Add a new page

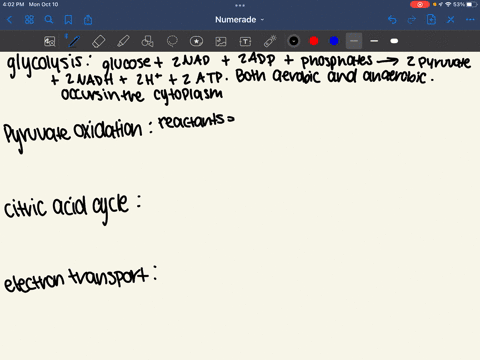[x=431, y=20]
